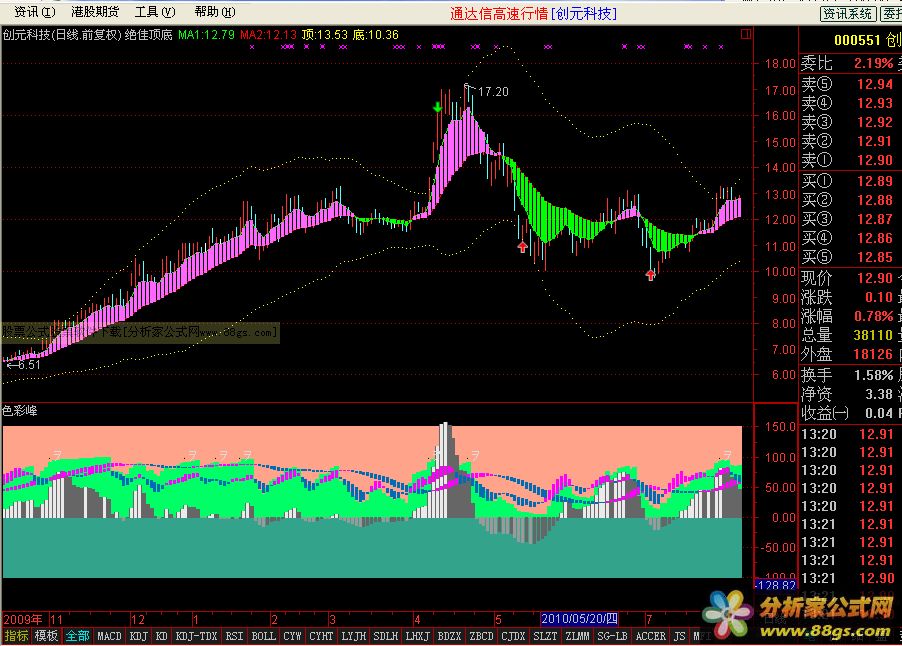This screenshot has width=902, height=646.
Task: Click the 卖⑤ price 12.94
Action: tap(875, 84)
